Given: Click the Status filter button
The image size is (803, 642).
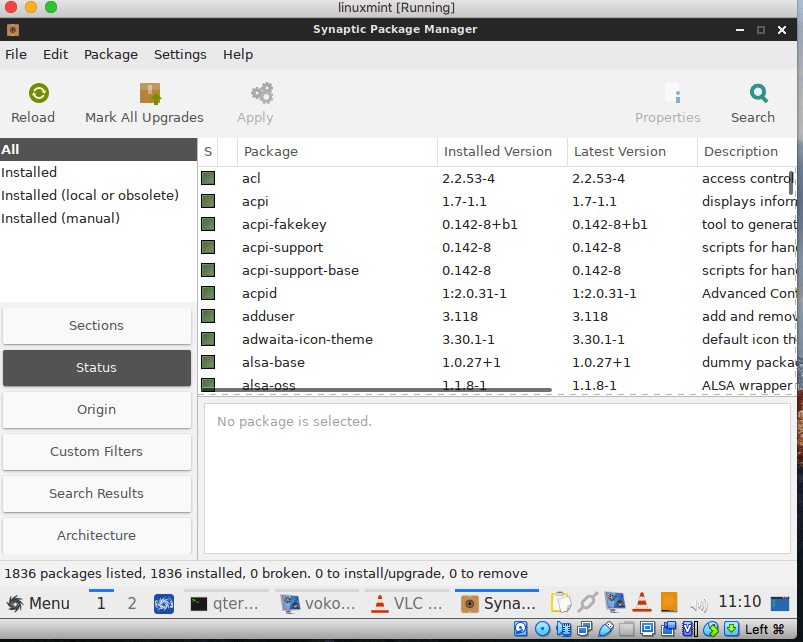Looking at the screenshot, I should 97,368.
